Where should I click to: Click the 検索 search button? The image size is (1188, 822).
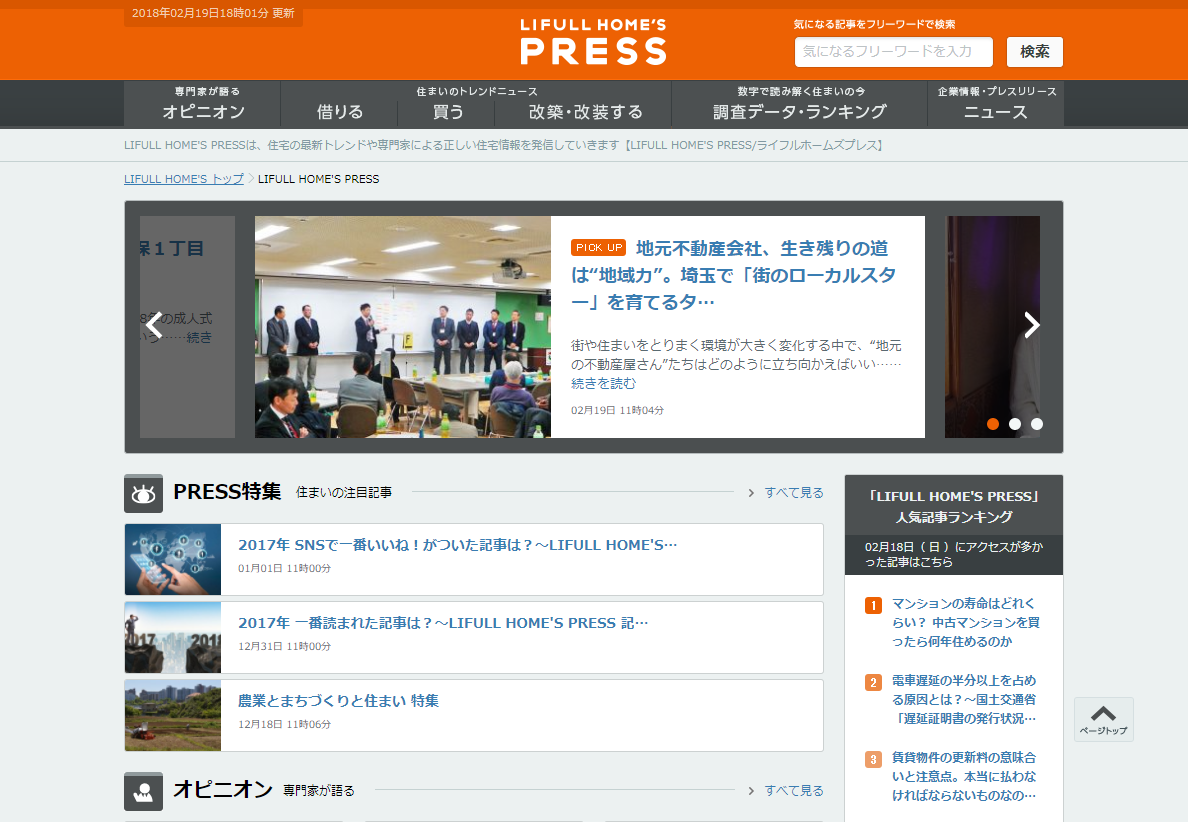click(x=1034, y=52)
